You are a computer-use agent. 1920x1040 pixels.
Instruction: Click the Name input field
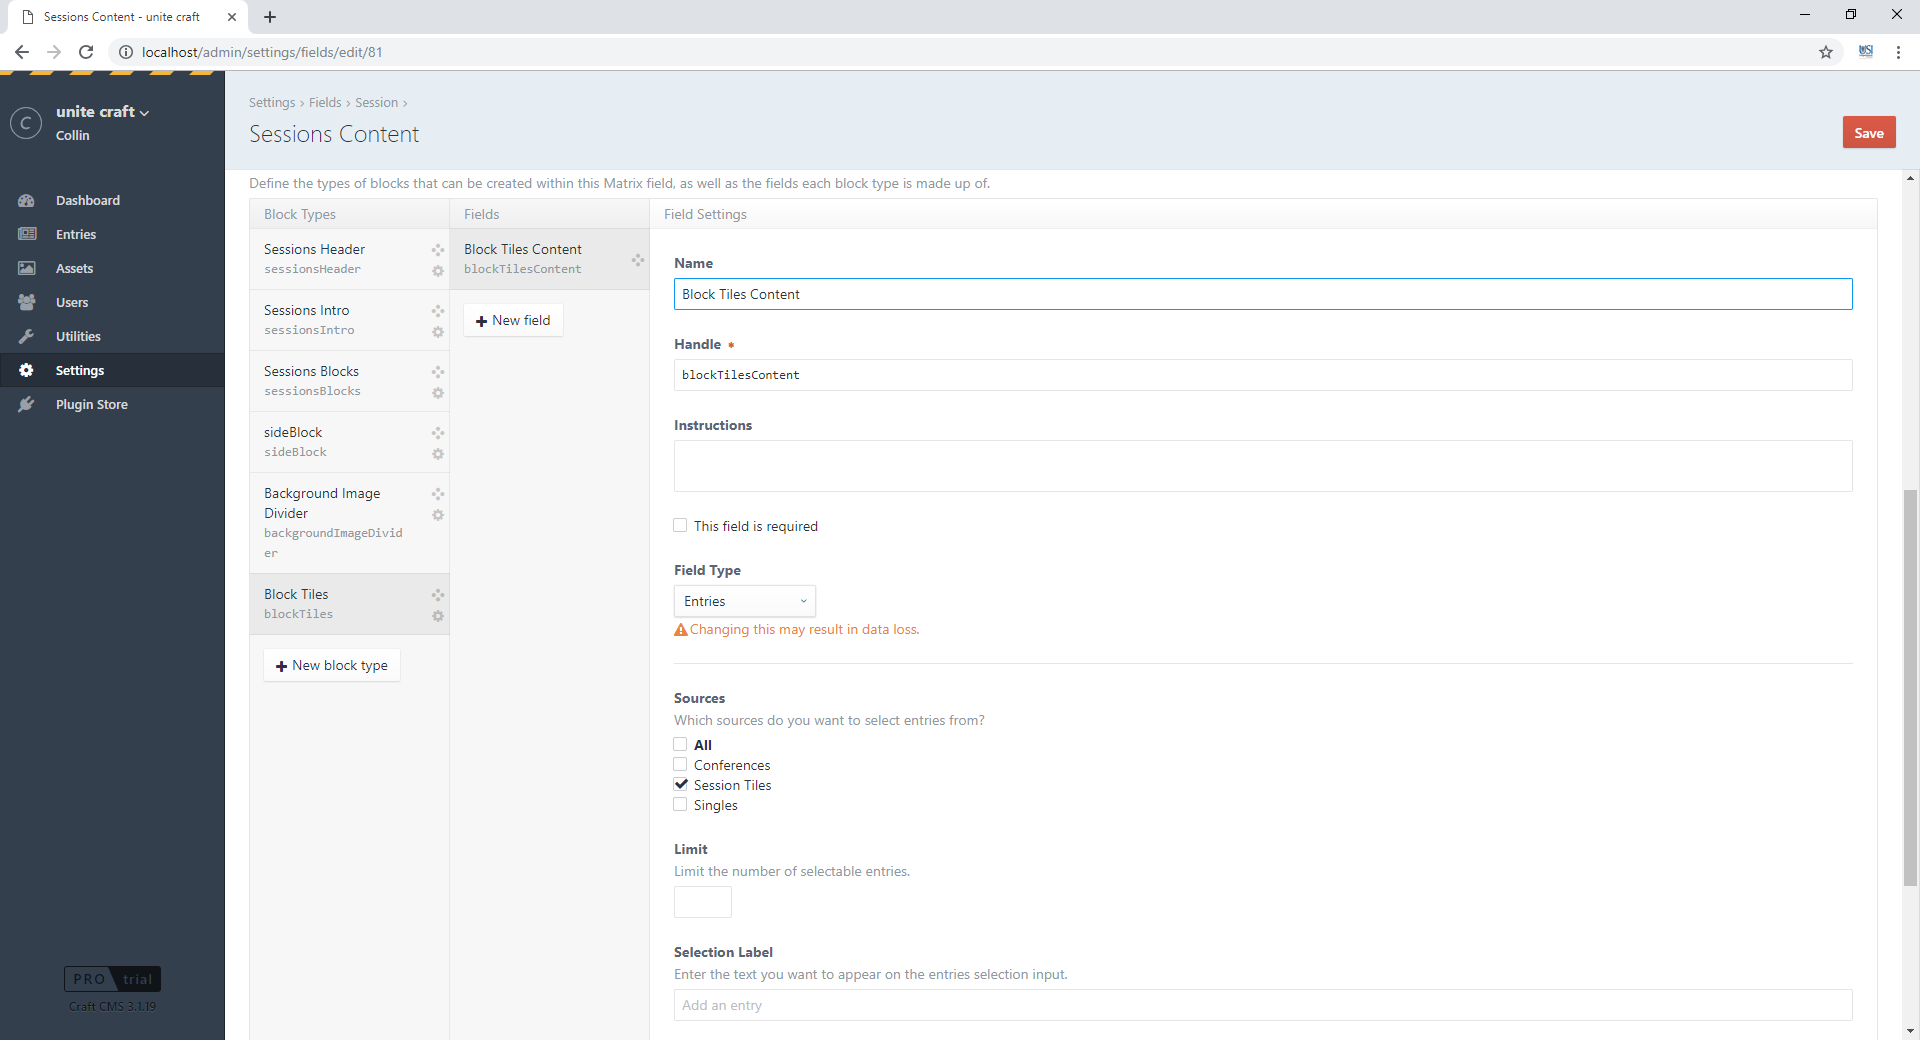1263,294
